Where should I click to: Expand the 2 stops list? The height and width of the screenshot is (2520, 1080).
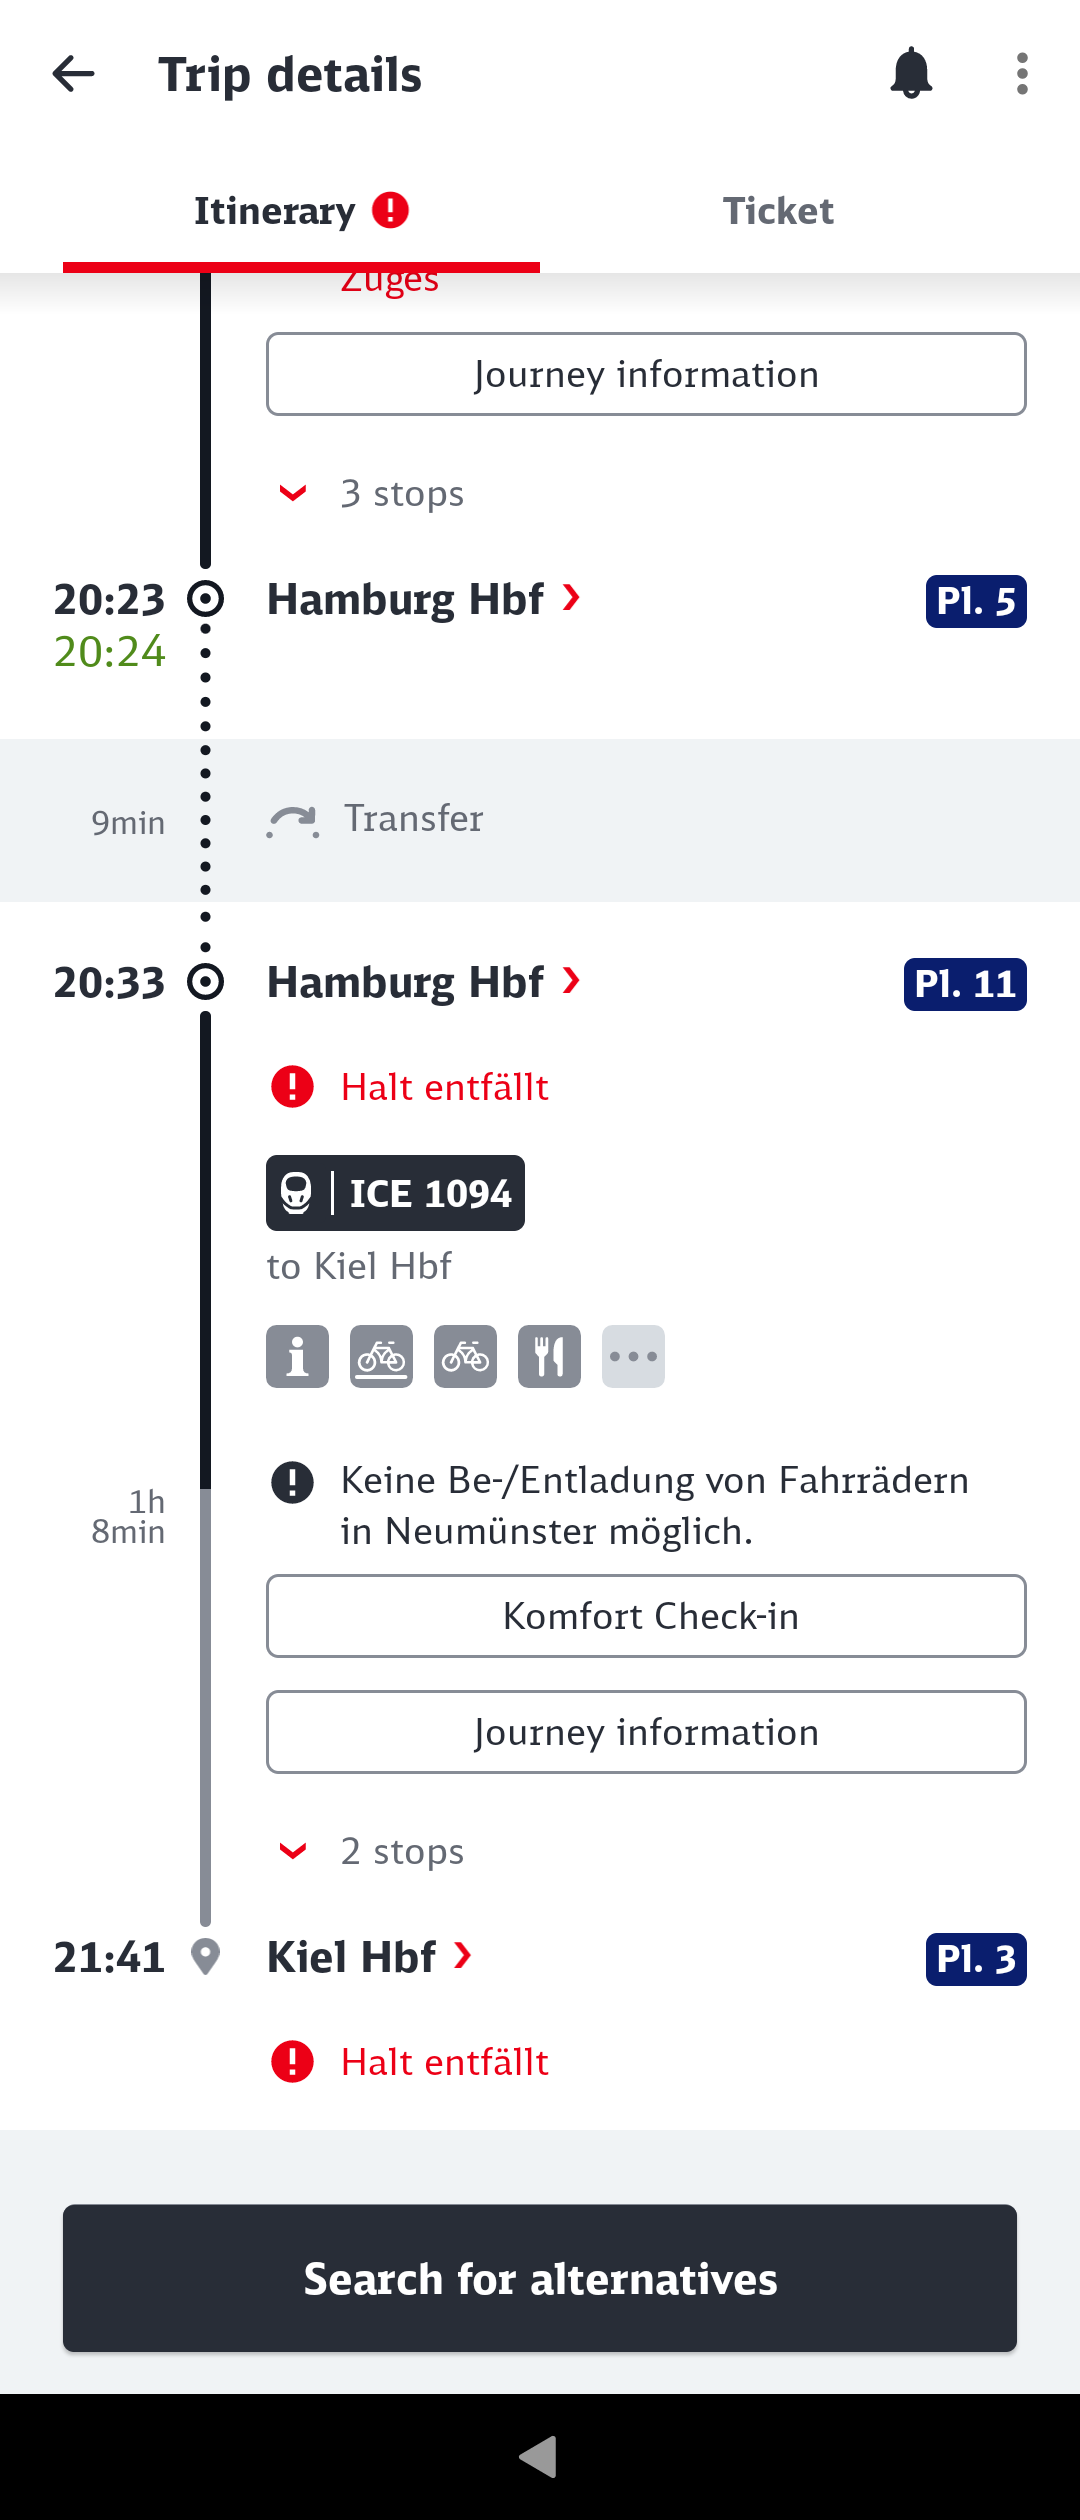pyautogui.click(x=372, y=1851)
